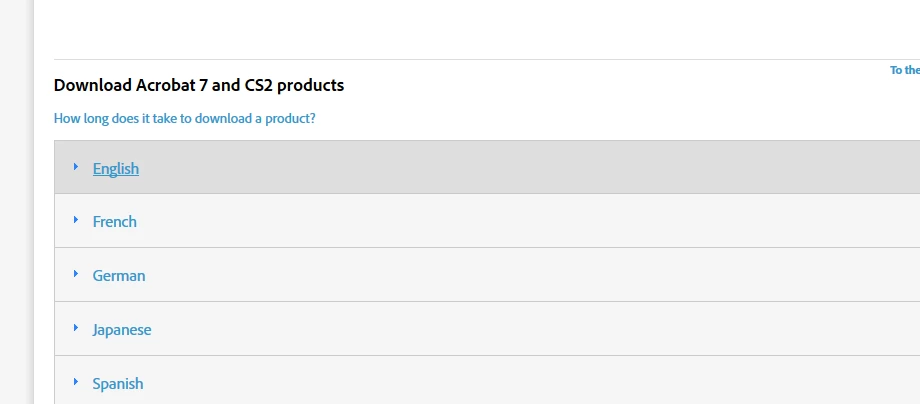Click the 'Download Acrobat 7 and CS2 products' heading
Image resolution: width=920 pixels, height=404 pixels.
(x=199, y=86)
